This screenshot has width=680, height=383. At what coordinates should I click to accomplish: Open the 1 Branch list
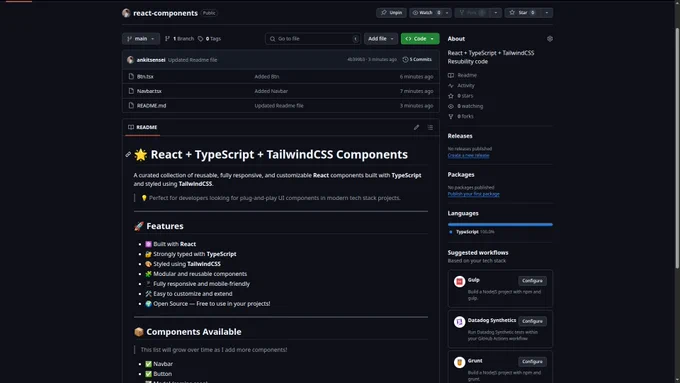[179, 39]
